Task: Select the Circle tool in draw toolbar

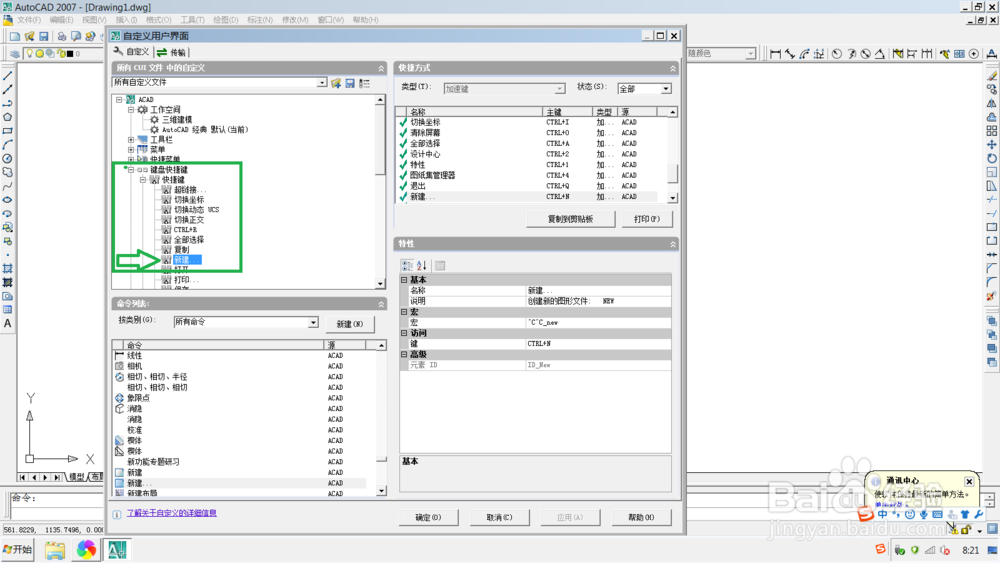Action: point(8,159)
